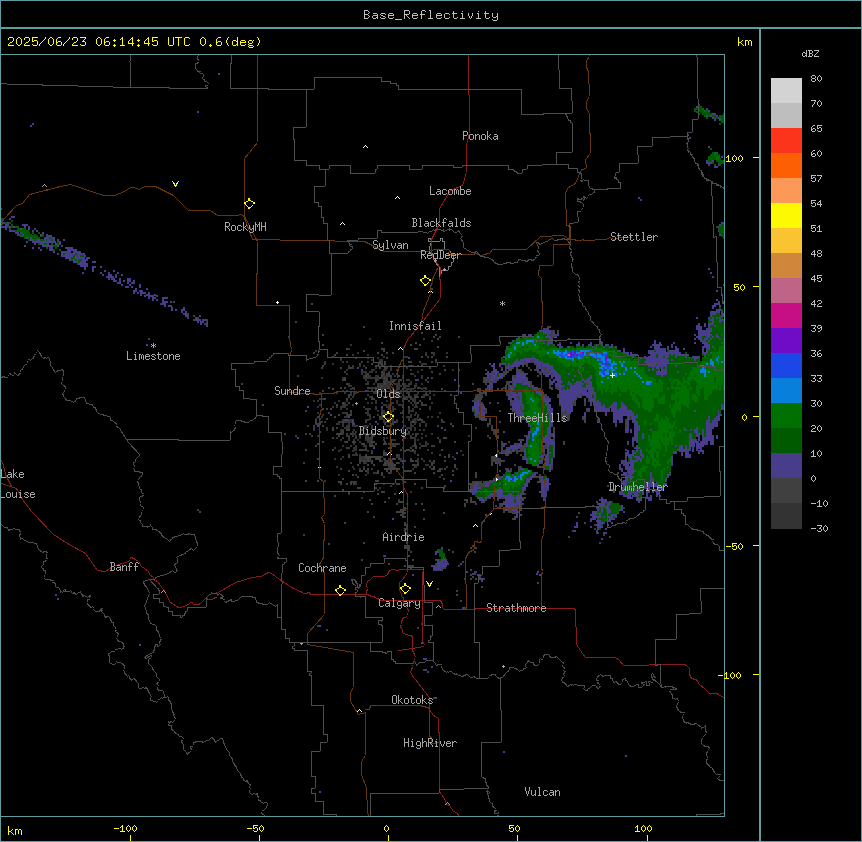
Task: Pick the bright yellow 54-51 dBZ swatch
Action: tap(786, 215)
